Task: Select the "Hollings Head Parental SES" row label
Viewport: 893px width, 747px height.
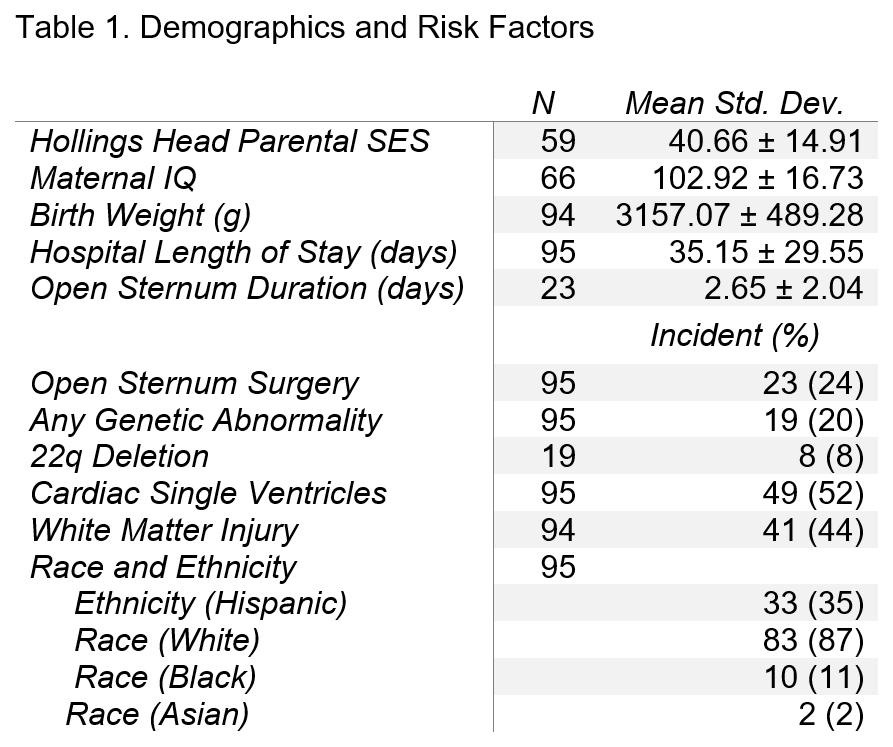Action: tap(230, 141)
